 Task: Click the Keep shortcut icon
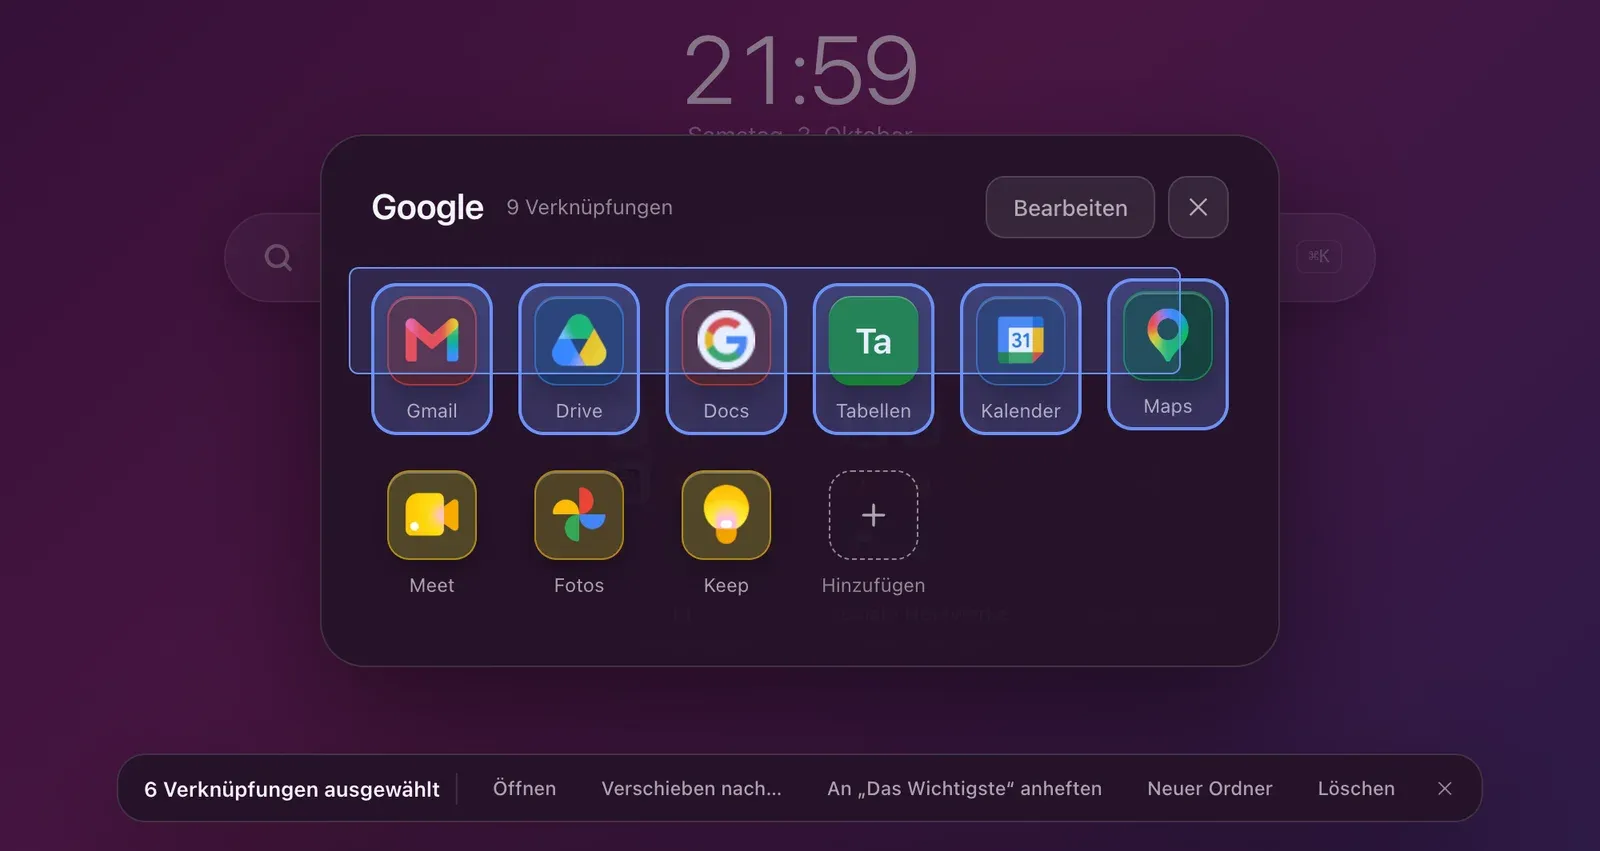click(726, 515)
